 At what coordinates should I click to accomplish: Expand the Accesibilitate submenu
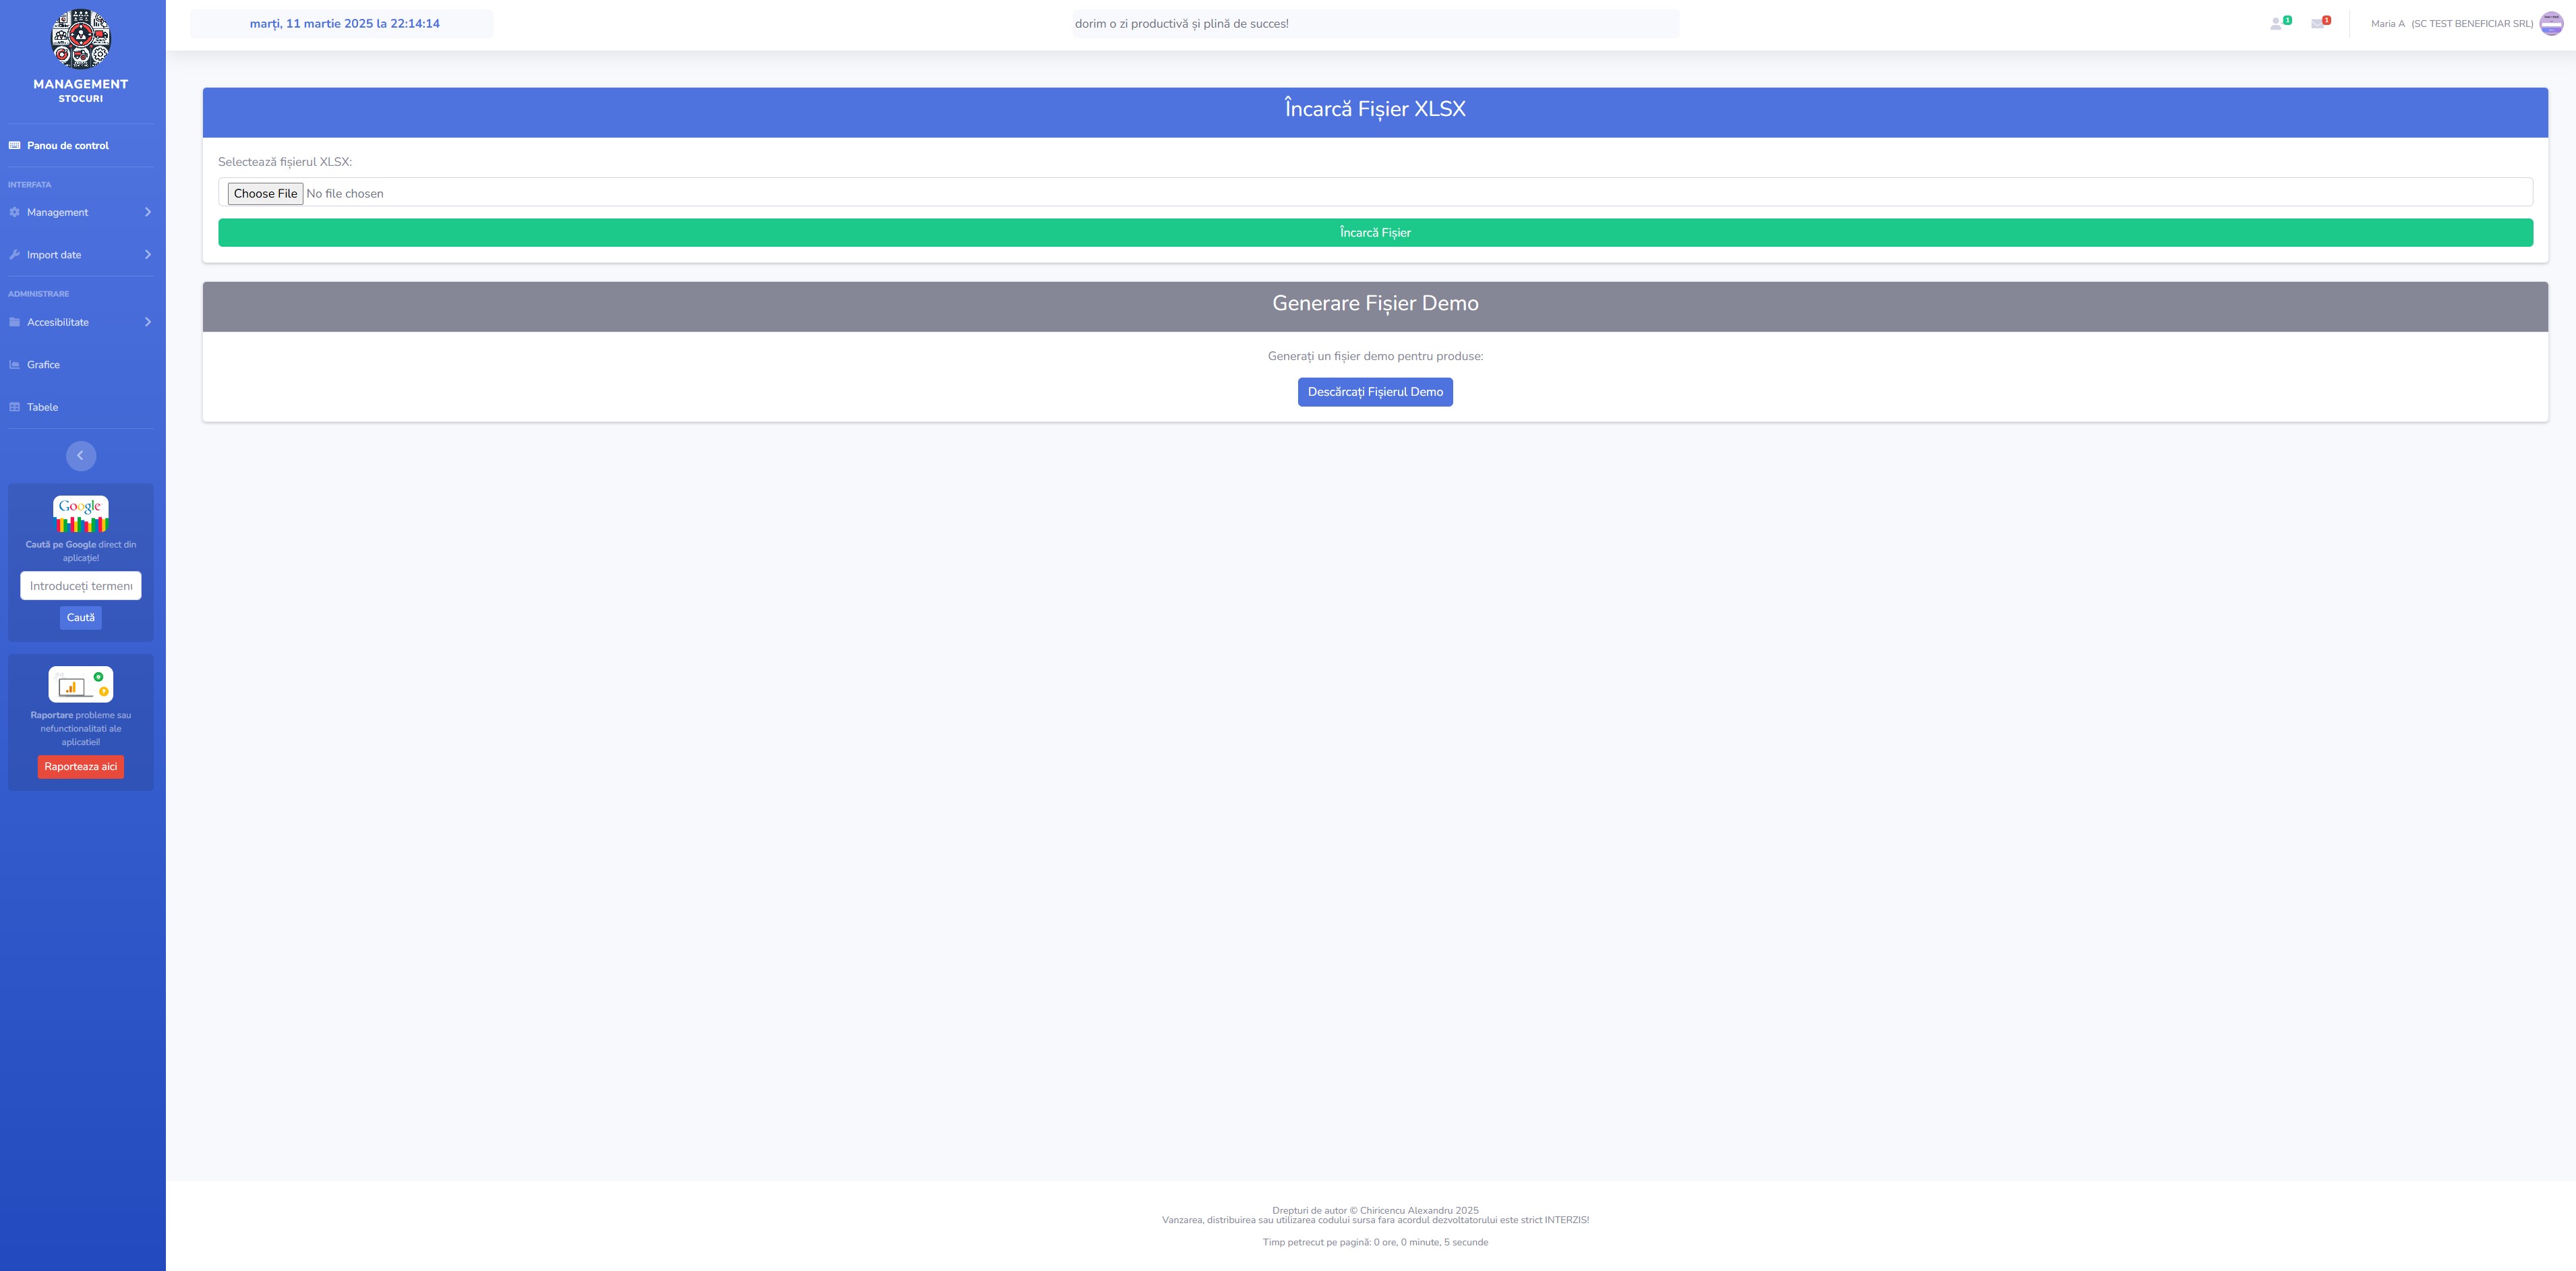click(x=80, y=322)
